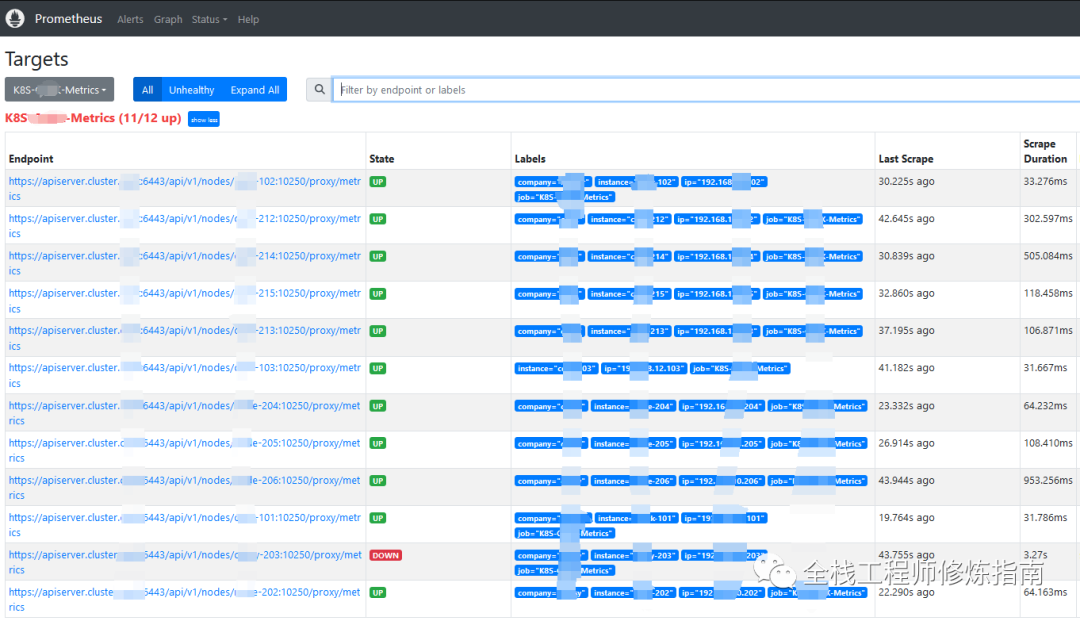
Task: Open the endpoint link for node 202
Action: (x=185, y=599)
